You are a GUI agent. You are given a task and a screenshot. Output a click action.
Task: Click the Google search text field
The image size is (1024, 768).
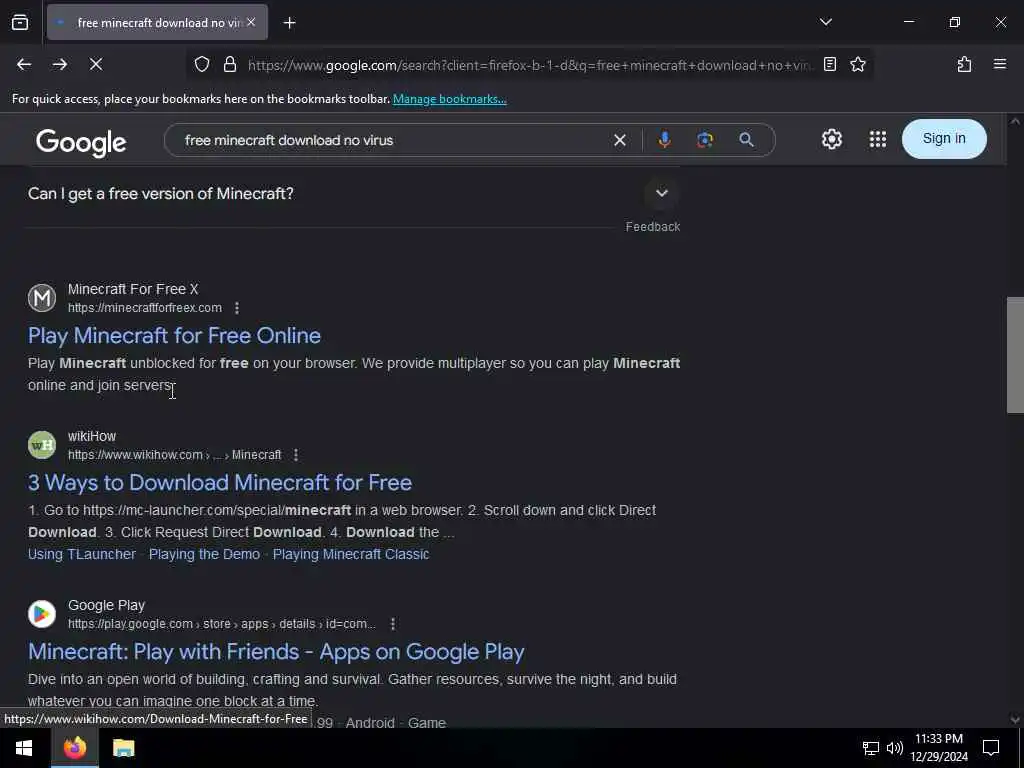pyautogui.click(x=392, y=140)
